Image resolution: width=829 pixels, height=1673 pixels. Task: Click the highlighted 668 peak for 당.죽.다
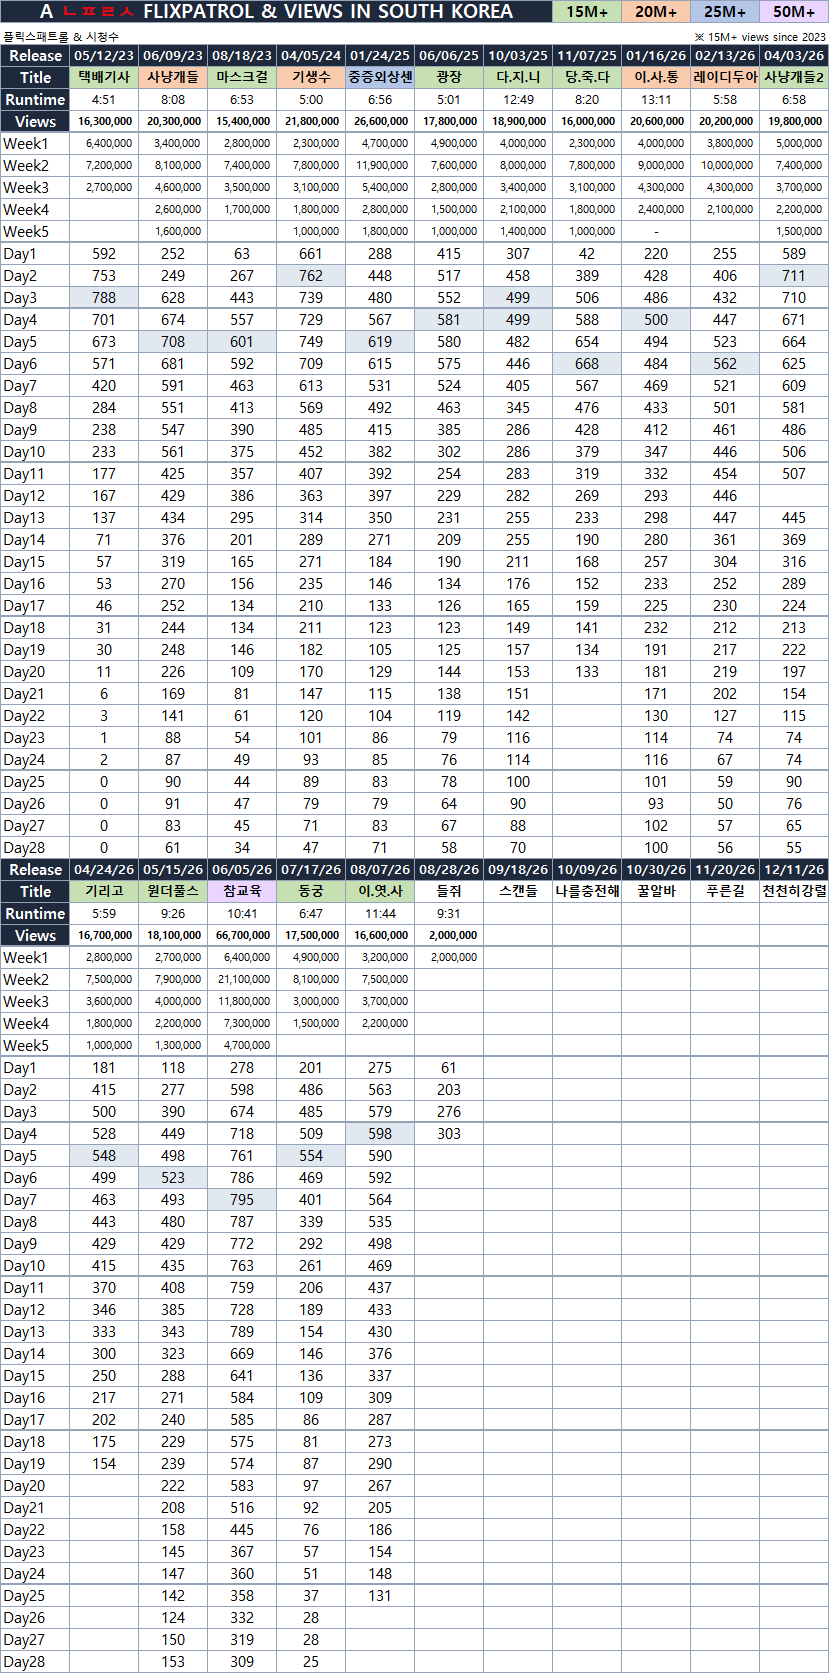pyautogui.click(x=587, y=363)
